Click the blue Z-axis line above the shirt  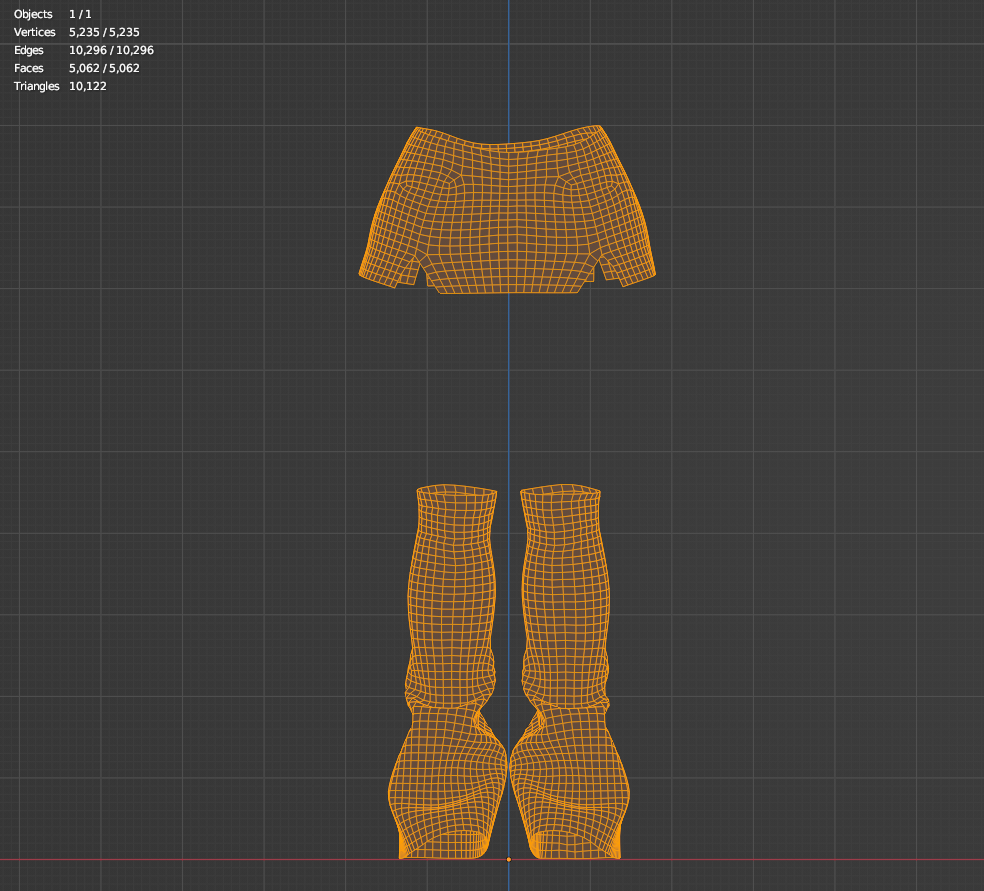point(508,60)
